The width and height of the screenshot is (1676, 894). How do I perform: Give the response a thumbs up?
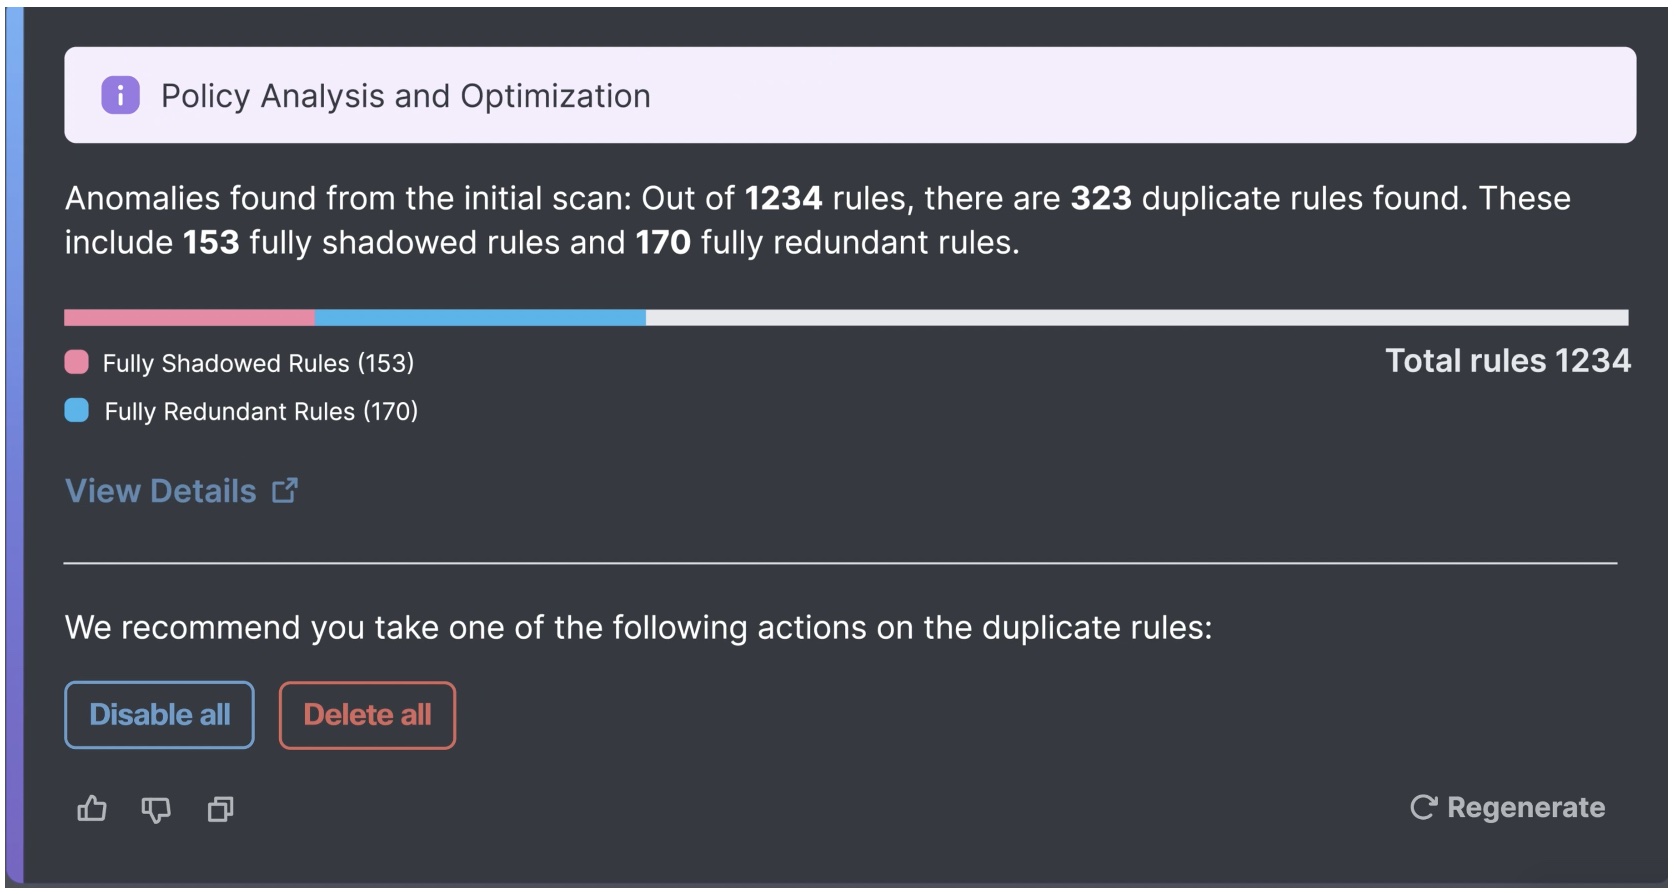coord(92,808)
